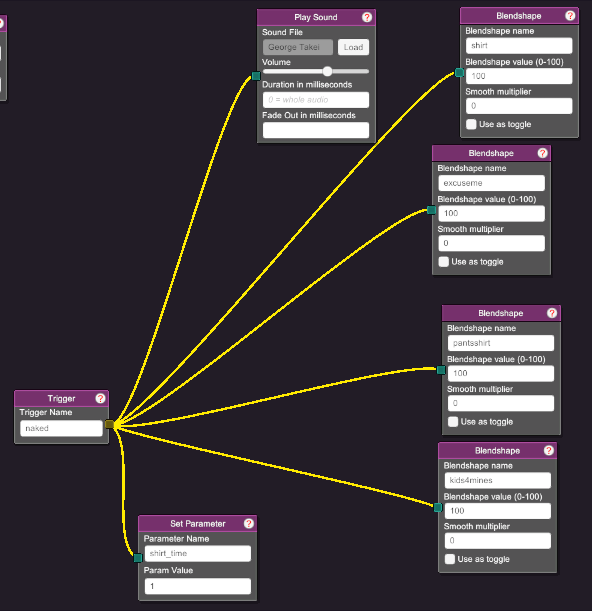592x611 pixels.
Task: Toggle Use as toggle on excuseme blendshape
Action: pyautogui.click(x=444, y=261)
